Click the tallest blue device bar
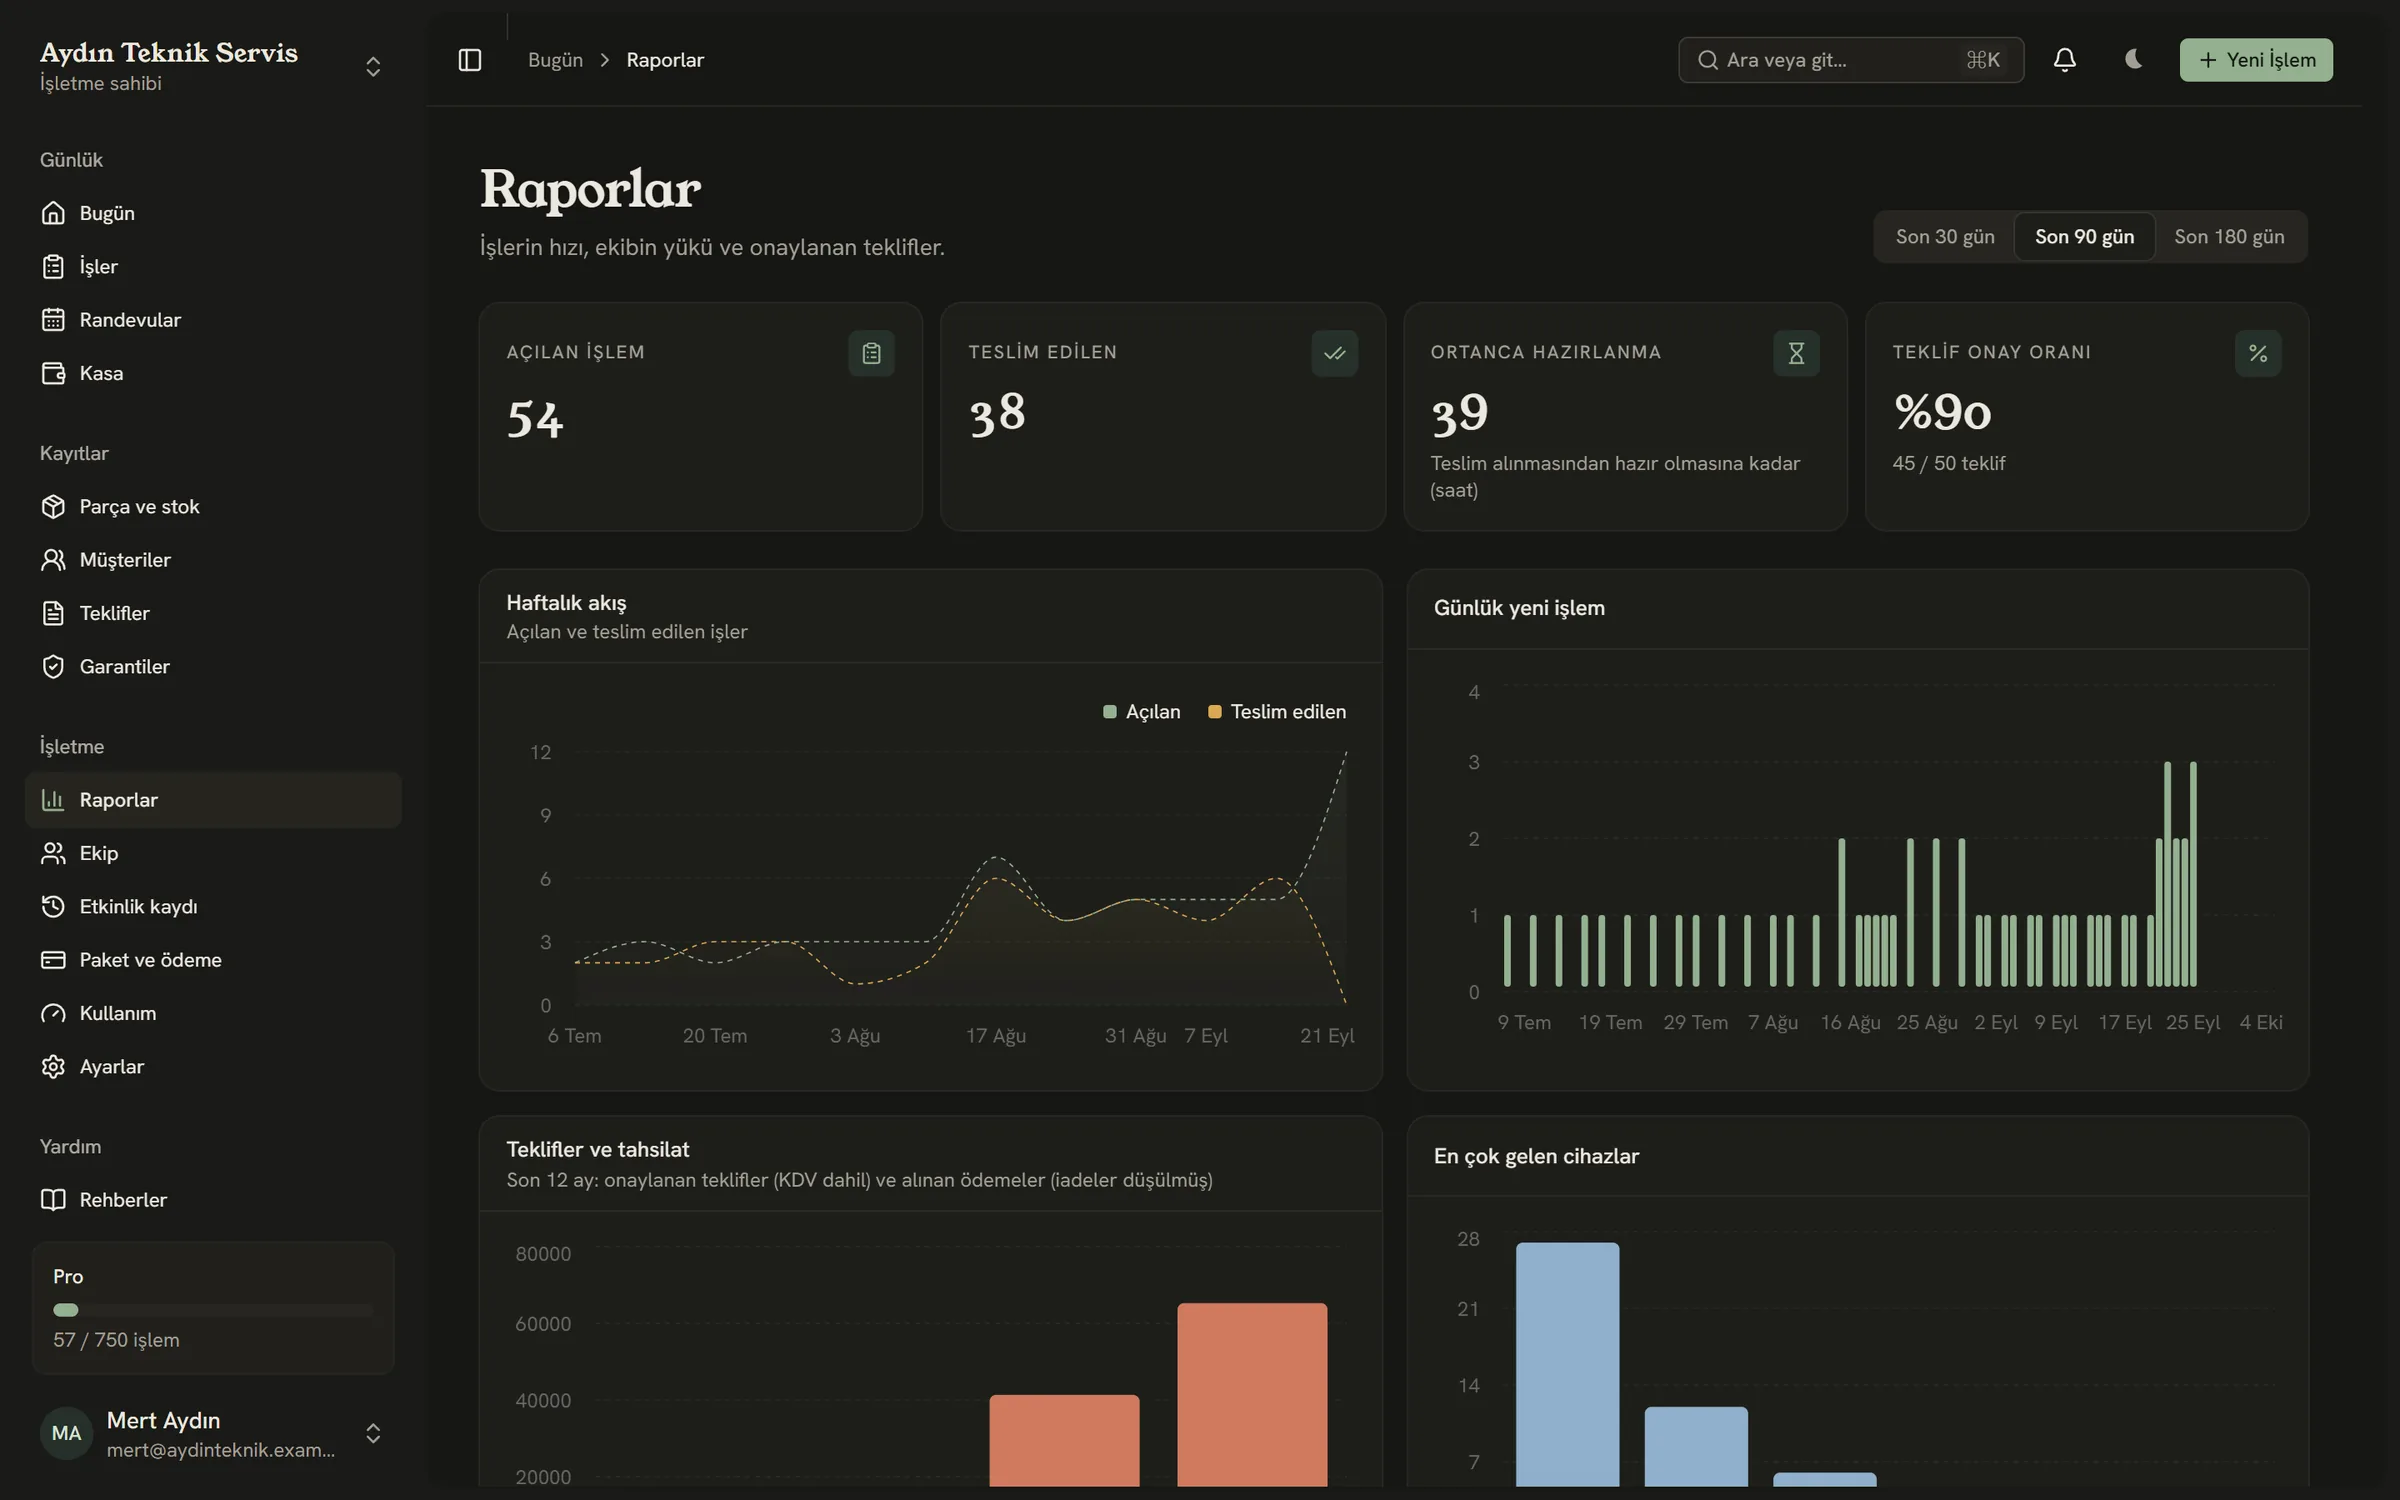 pyautogui.click(x=1567, y=1364)
